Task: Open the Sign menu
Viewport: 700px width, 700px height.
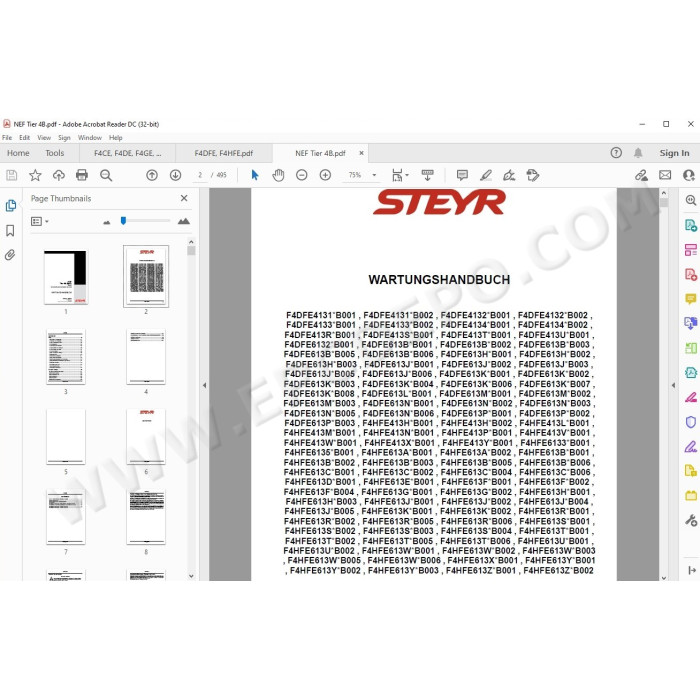Action: point(64,138)
